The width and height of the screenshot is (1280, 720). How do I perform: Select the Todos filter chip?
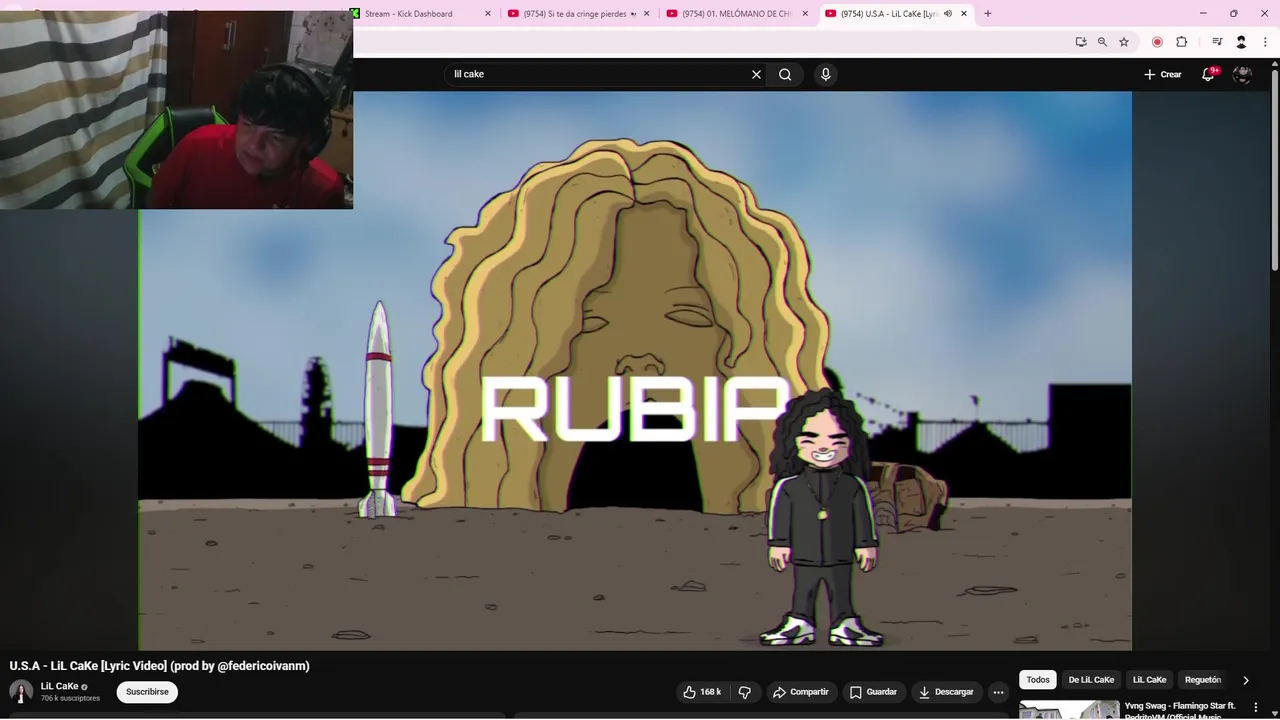1038,680
